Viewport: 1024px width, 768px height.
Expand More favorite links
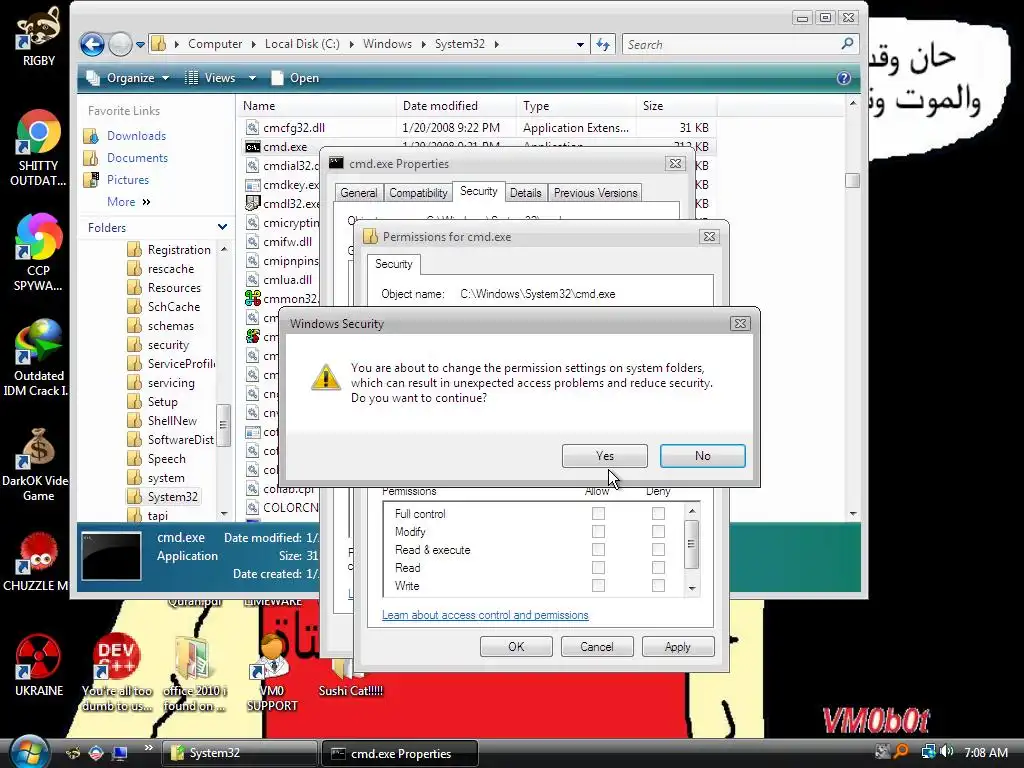click(129, 202)
